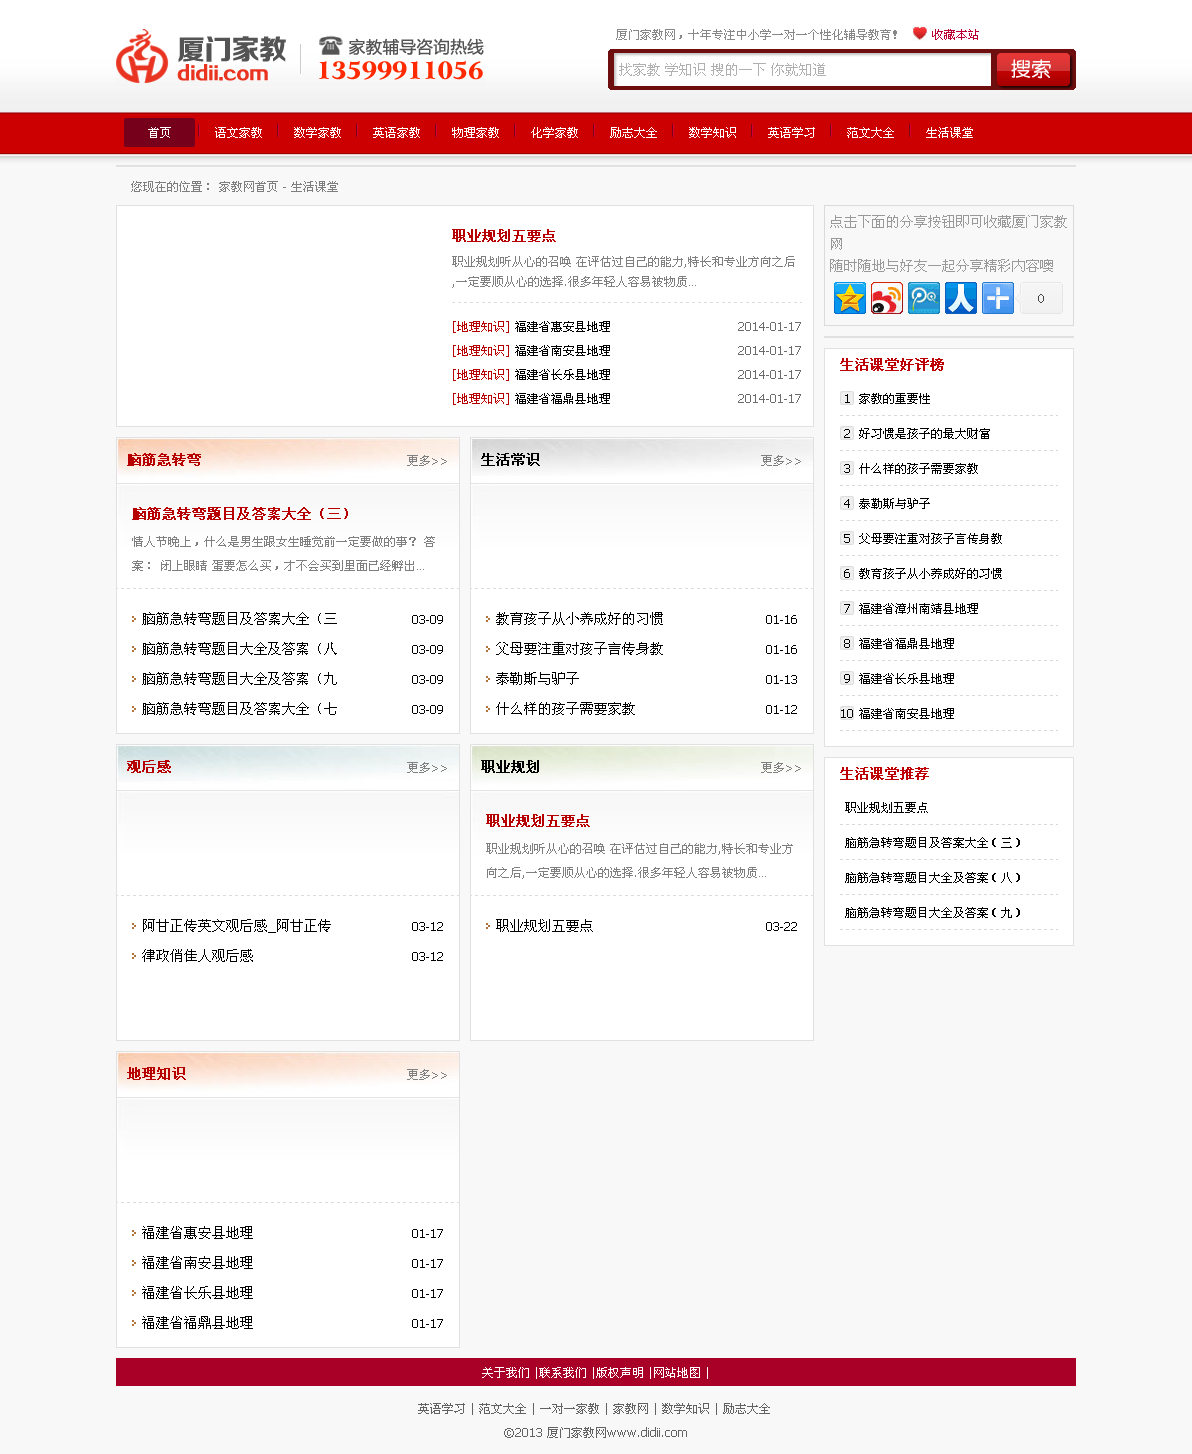Click the share count bubble
1192x1454 pixels.
point(1041,298)
